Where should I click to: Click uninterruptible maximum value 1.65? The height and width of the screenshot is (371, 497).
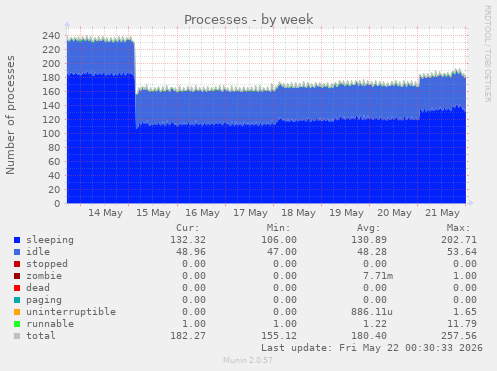465,312
